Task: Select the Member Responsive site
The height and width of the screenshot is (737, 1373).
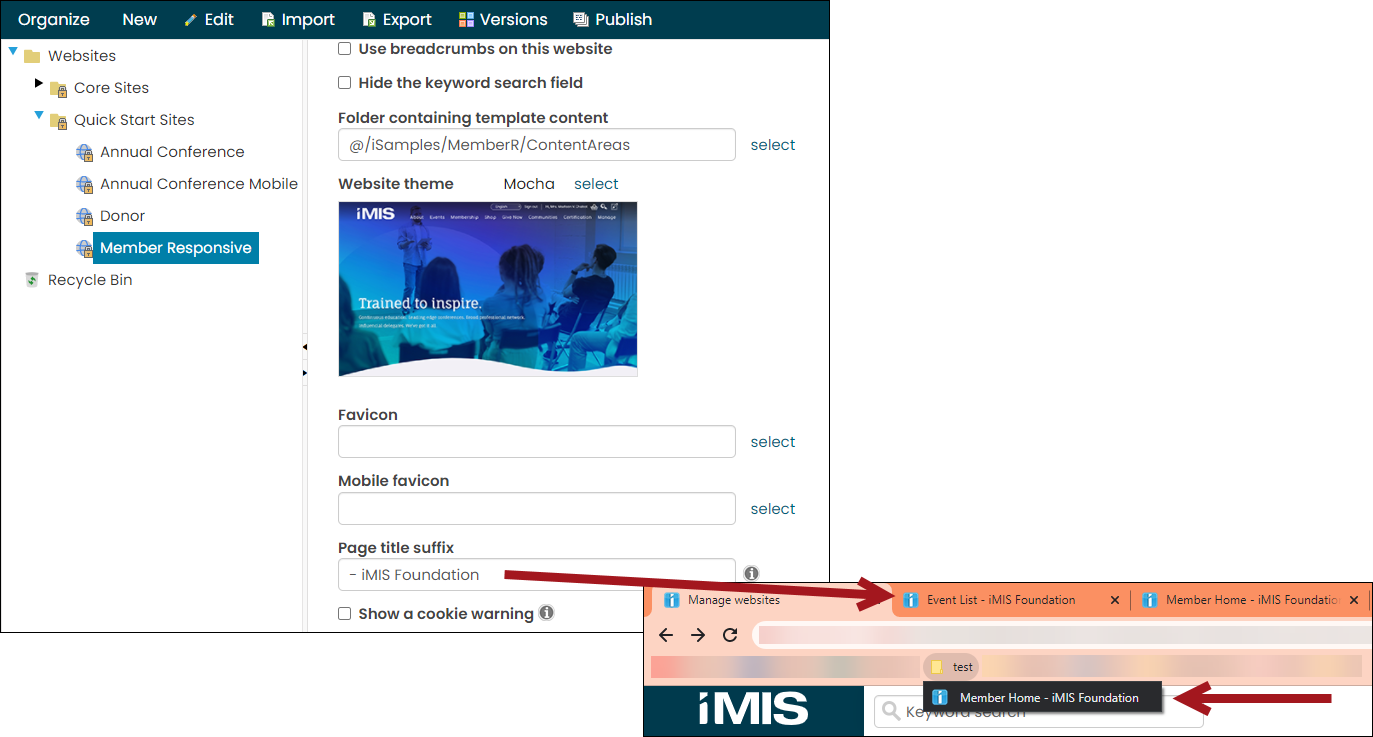Action: tap(176, 248)
